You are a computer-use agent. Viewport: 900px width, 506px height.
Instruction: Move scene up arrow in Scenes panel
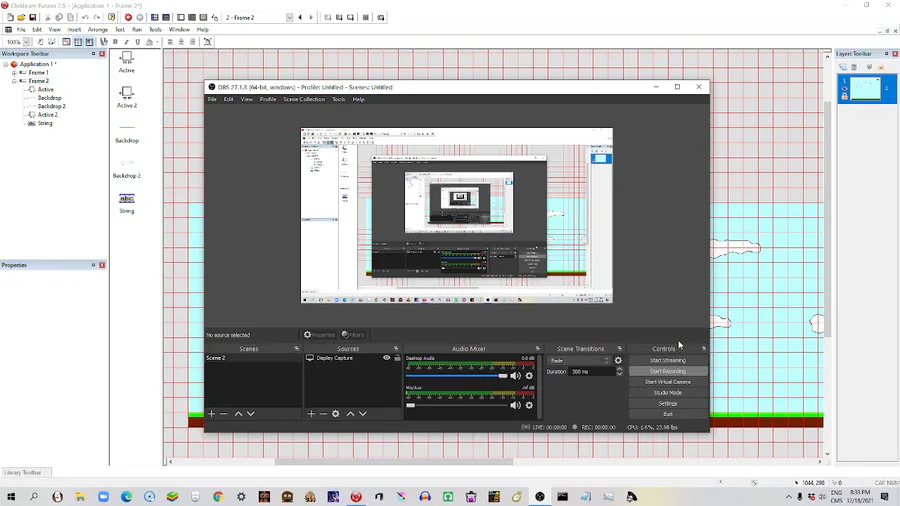(x=238, y=414)
